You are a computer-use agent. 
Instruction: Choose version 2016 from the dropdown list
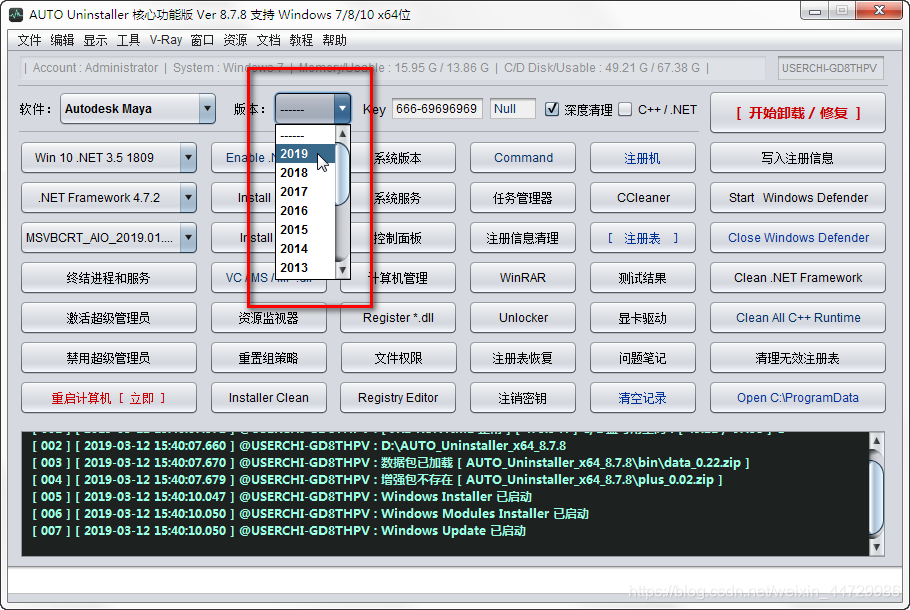point(295,211)
